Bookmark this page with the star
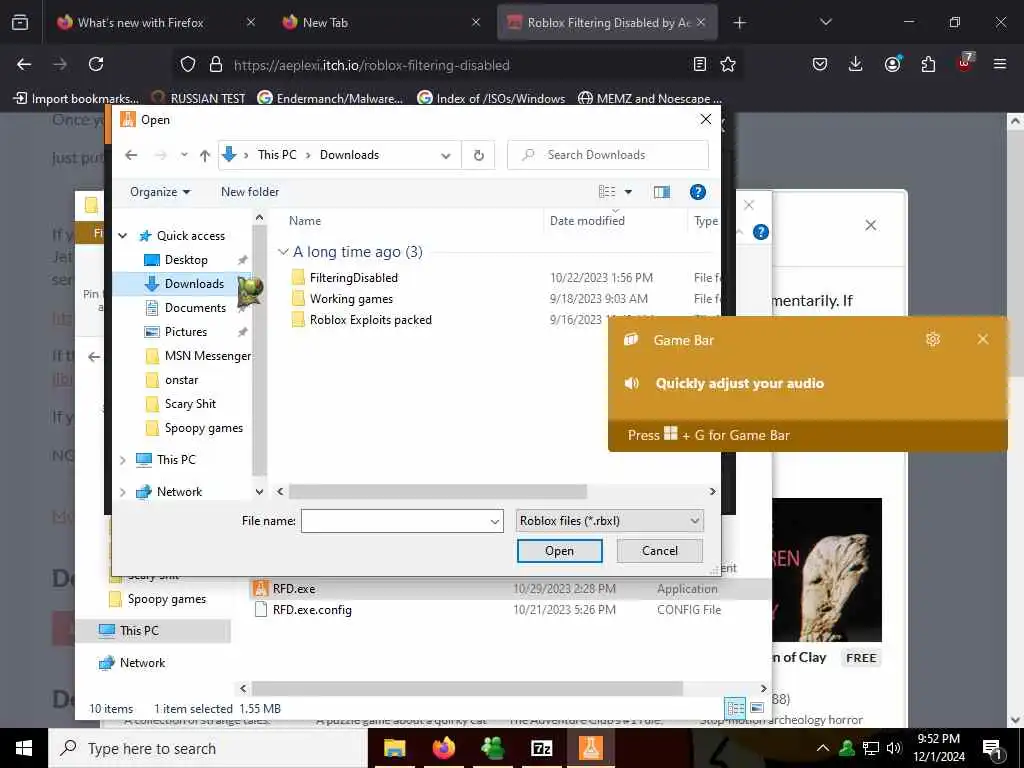The height and width of the screenshot is (768, 1024). point(728,64)
